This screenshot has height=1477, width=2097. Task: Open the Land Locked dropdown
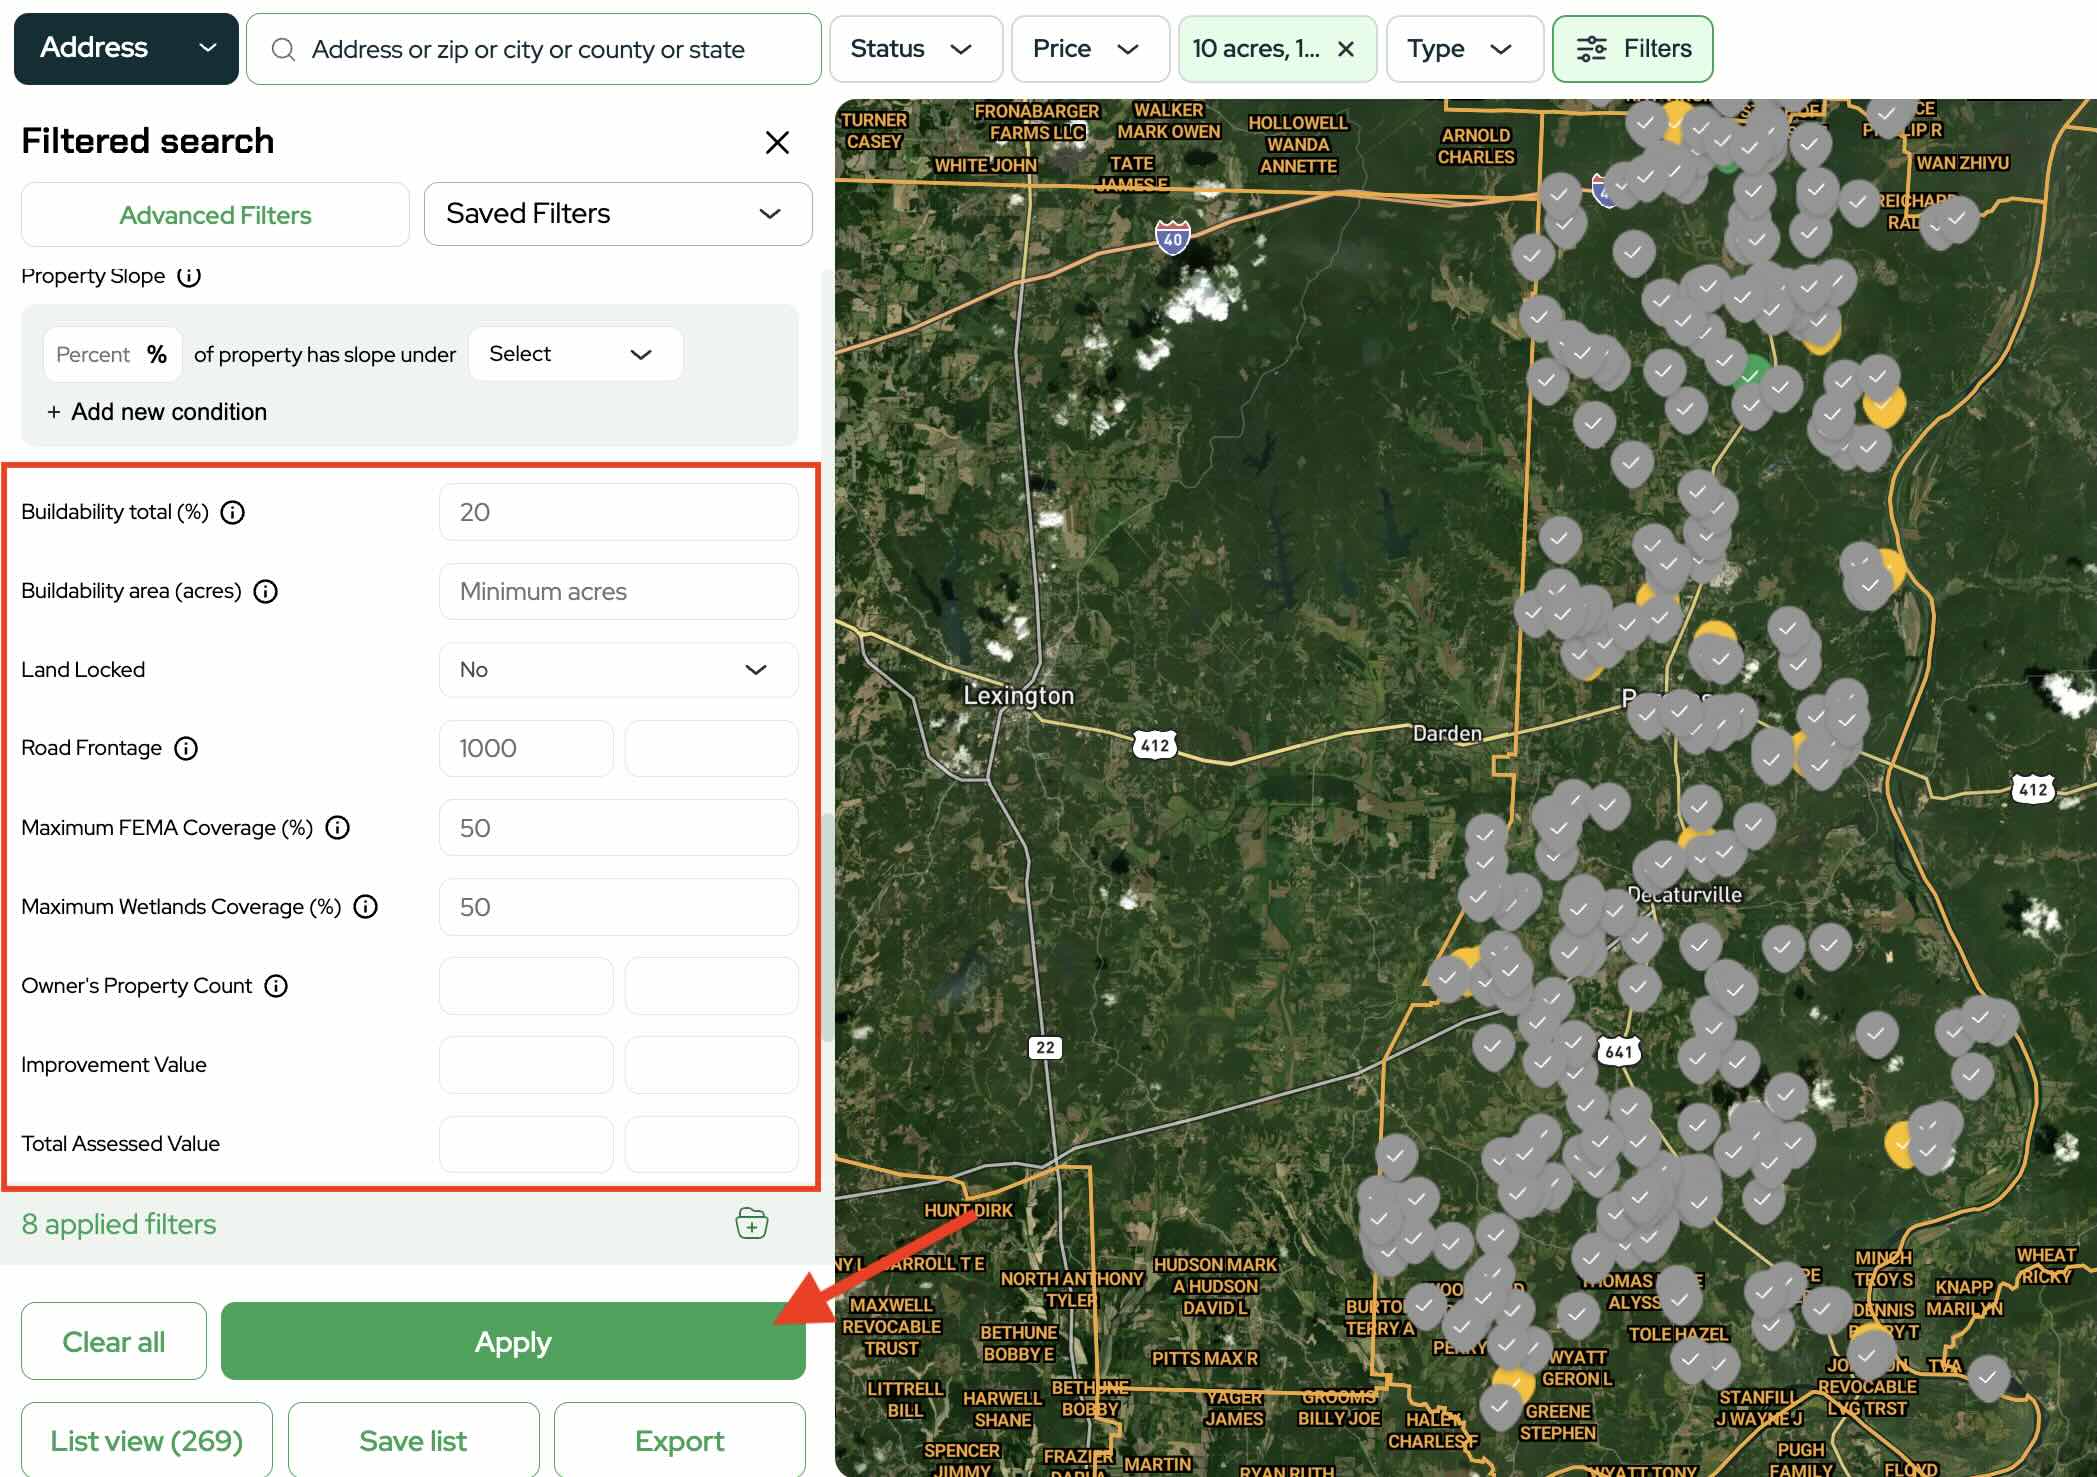618,670
